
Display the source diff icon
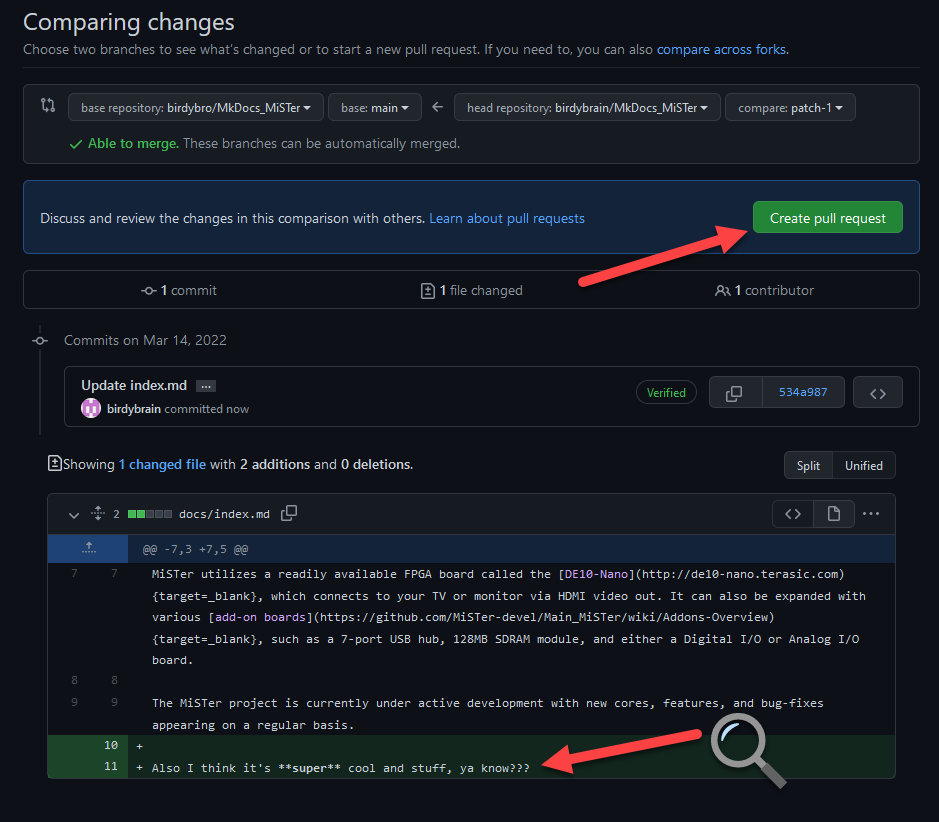pyautogui.click(x=792, y=514)
